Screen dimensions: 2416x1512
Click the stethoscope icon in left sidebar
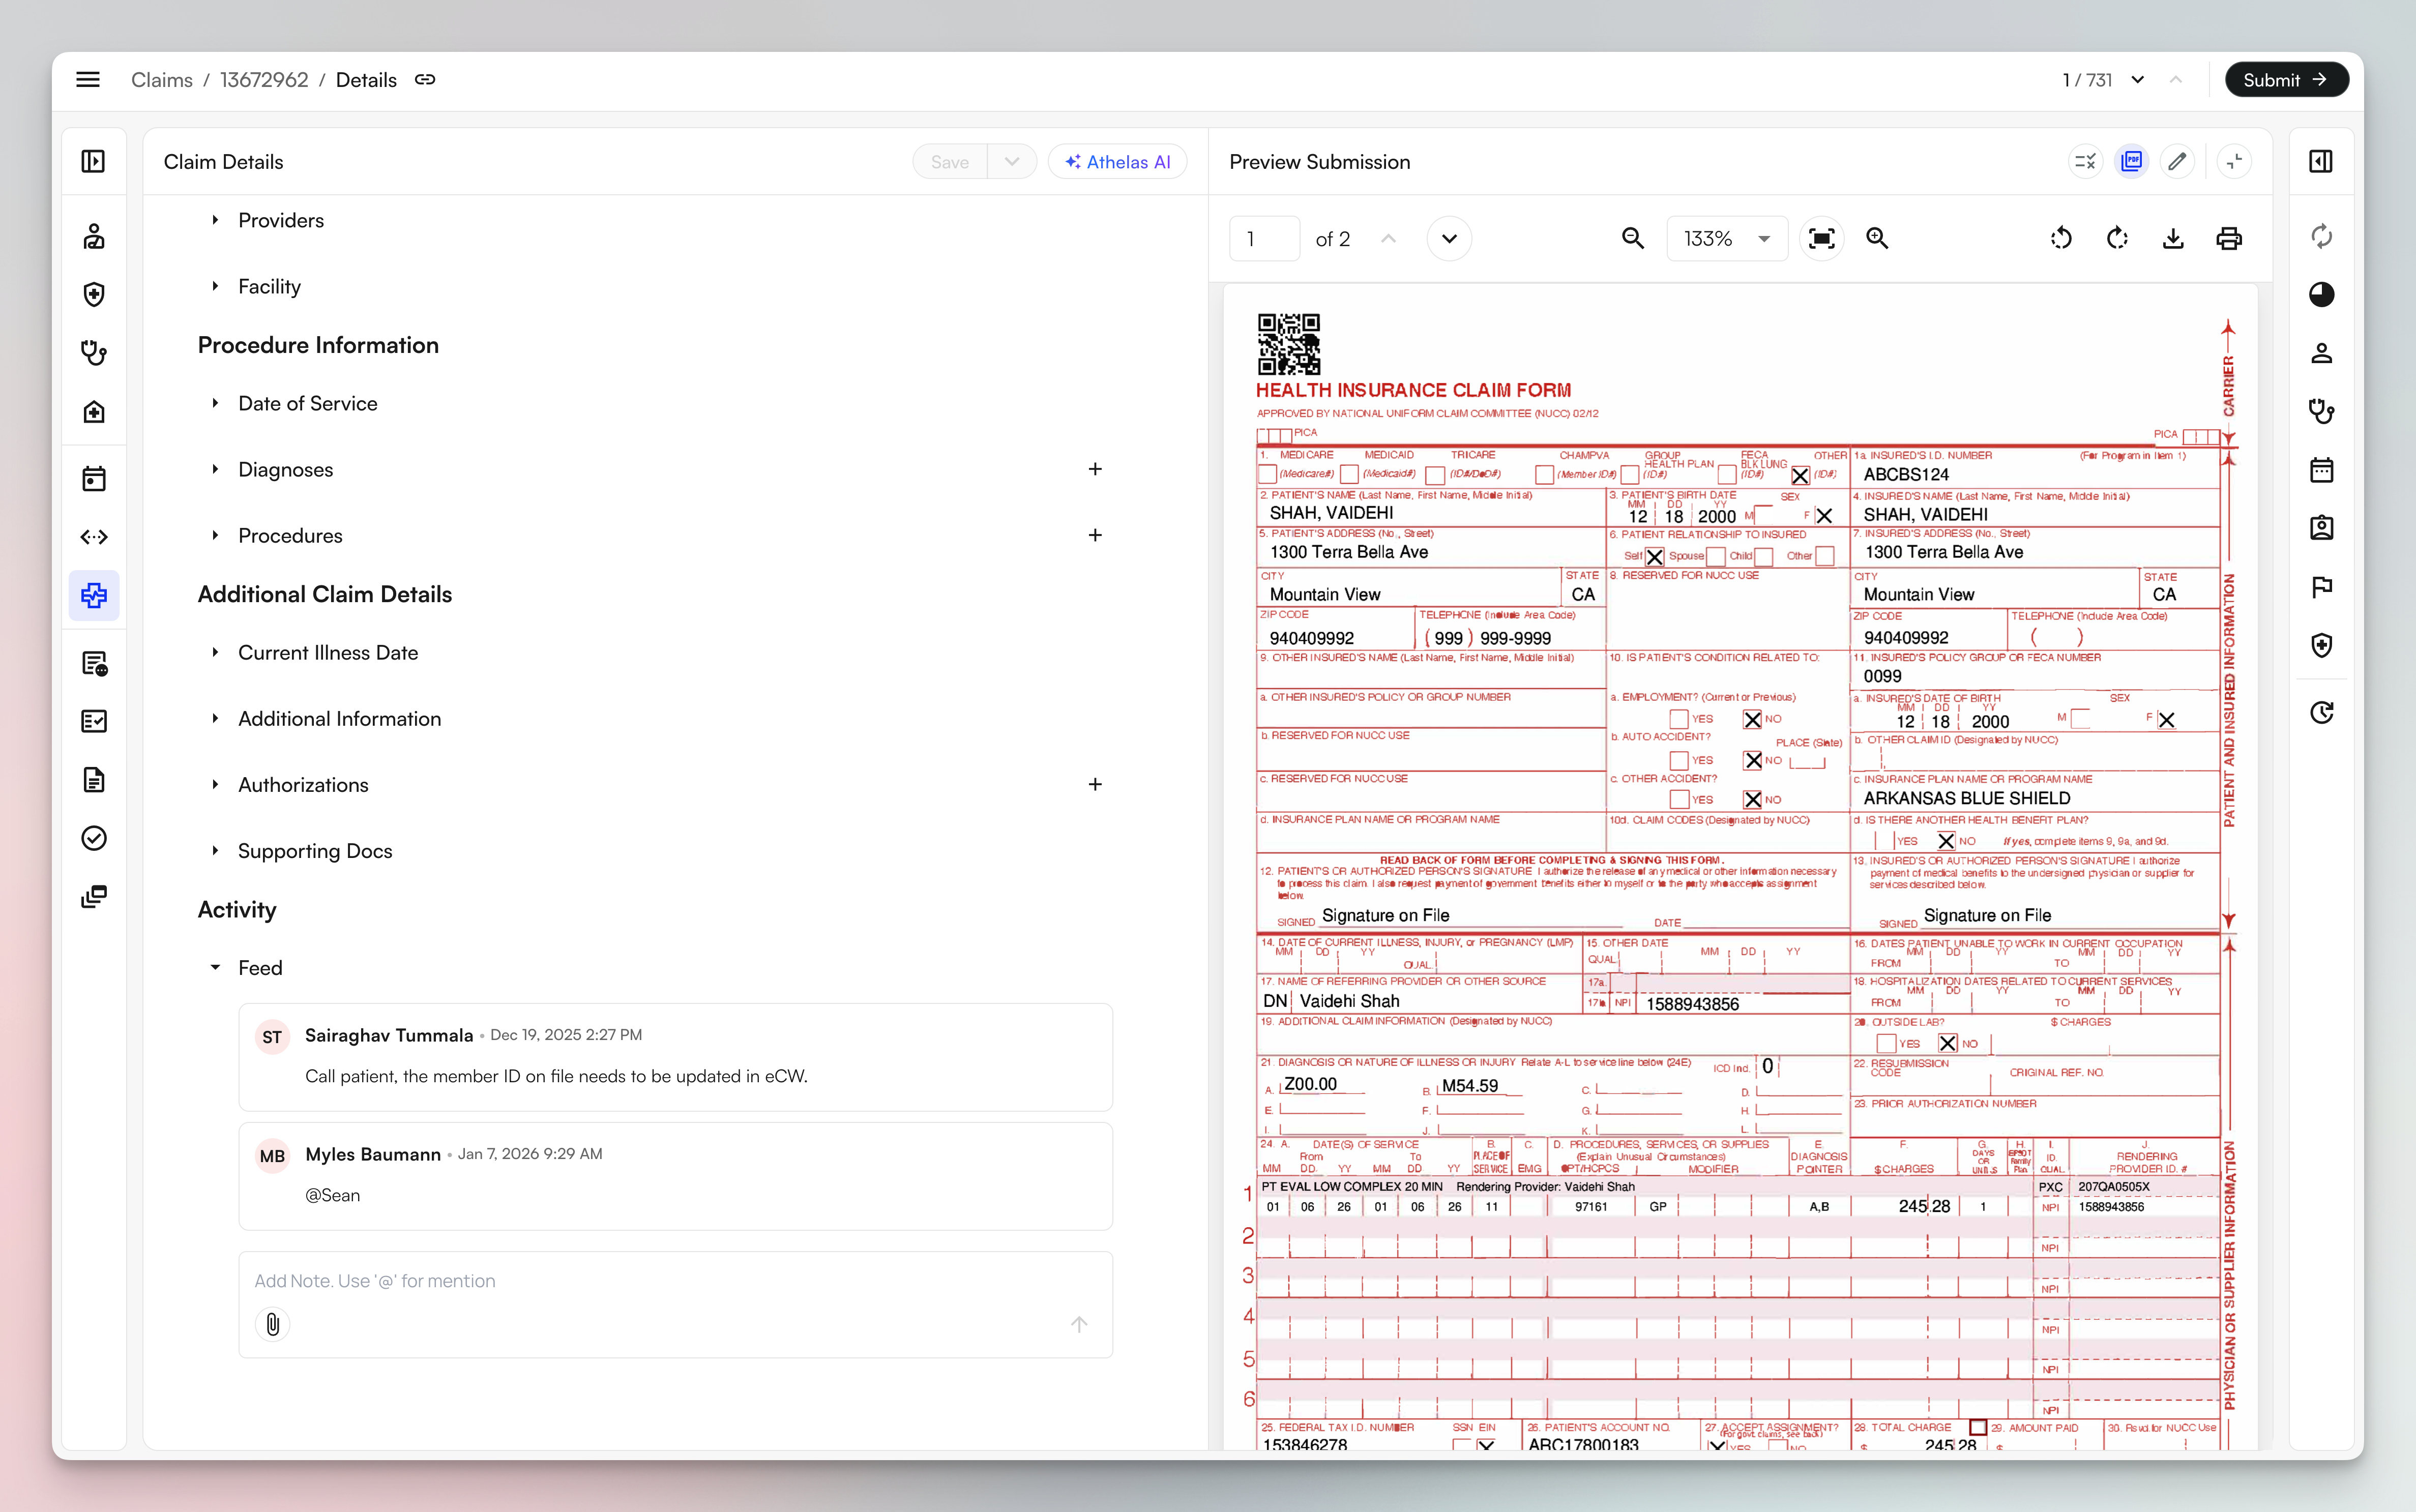pyautogui.click(x=94, y=352)
